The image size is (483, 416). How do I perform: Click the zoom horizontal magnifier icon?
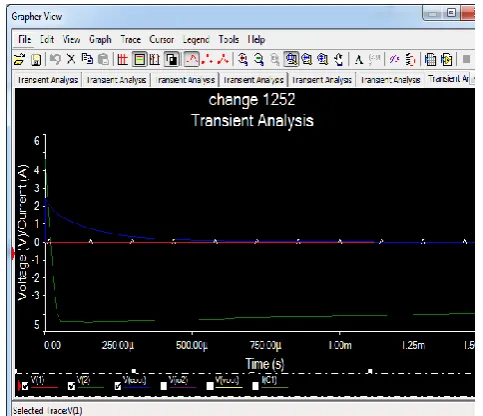(307, 60)
